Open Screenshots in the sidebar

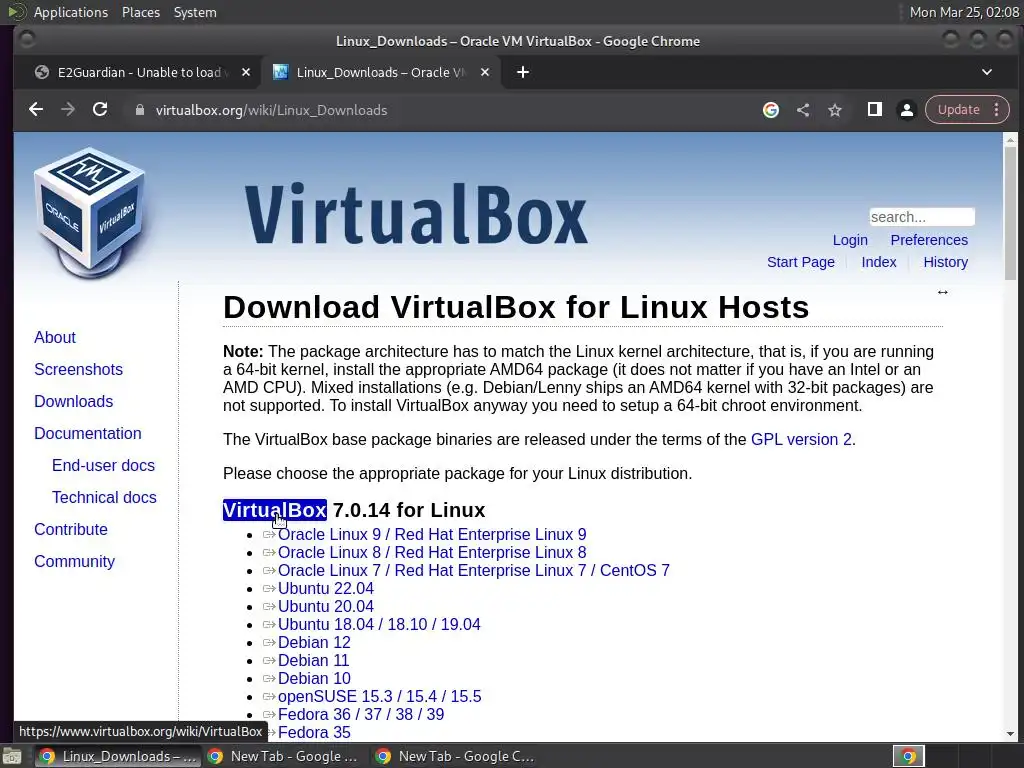pos(78,370)
